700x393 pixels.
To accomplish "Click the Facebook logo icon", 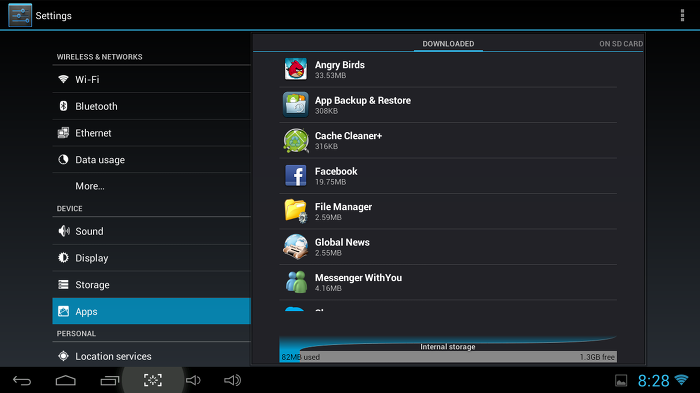I will click(x=296, y=176).
